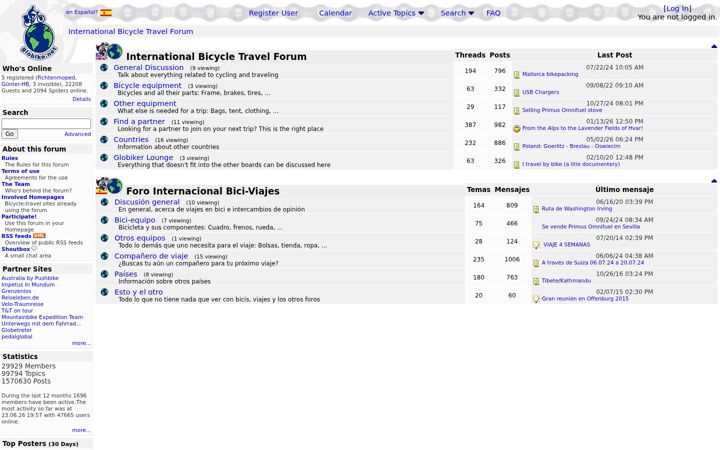720x450 pixels.
Task: Open Se vende Primus Omnifuel en Sevilla post
Action: point(591,227)
